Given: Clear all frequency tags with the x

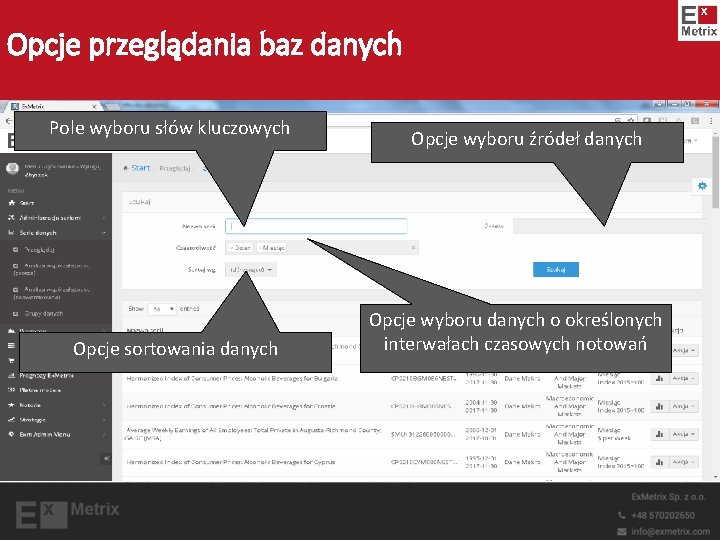Looking at the screenshot, I should click(413, 248).
